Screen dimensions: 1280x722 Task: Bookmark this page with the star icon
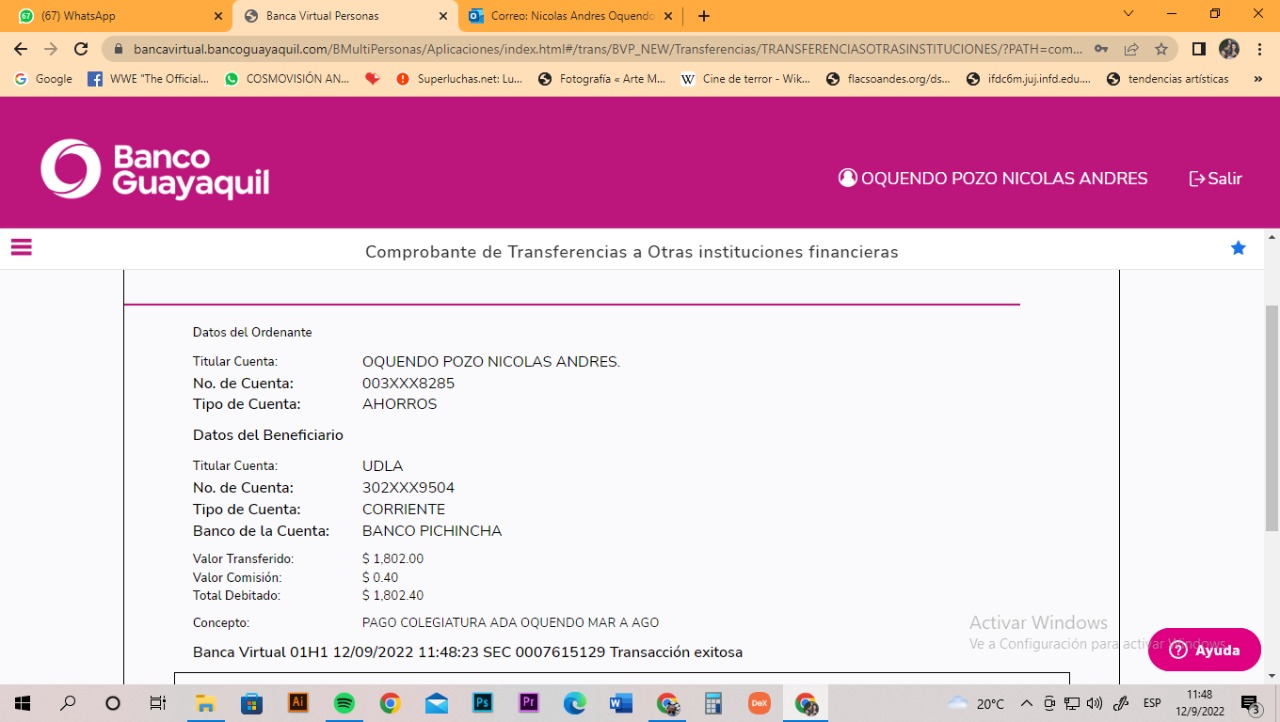(x=1161, y=49)
